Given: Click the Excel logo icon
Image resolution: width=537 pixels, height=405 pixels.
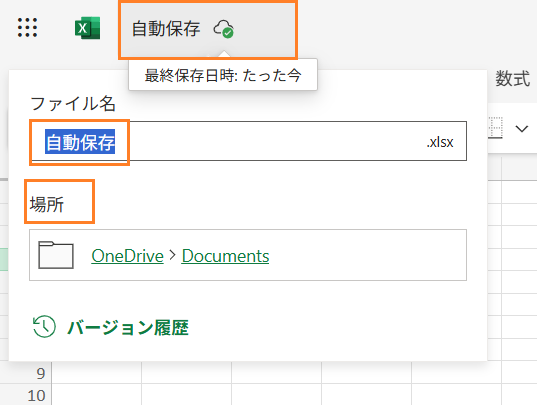Looking at the screenshot, I should [88, 28].
